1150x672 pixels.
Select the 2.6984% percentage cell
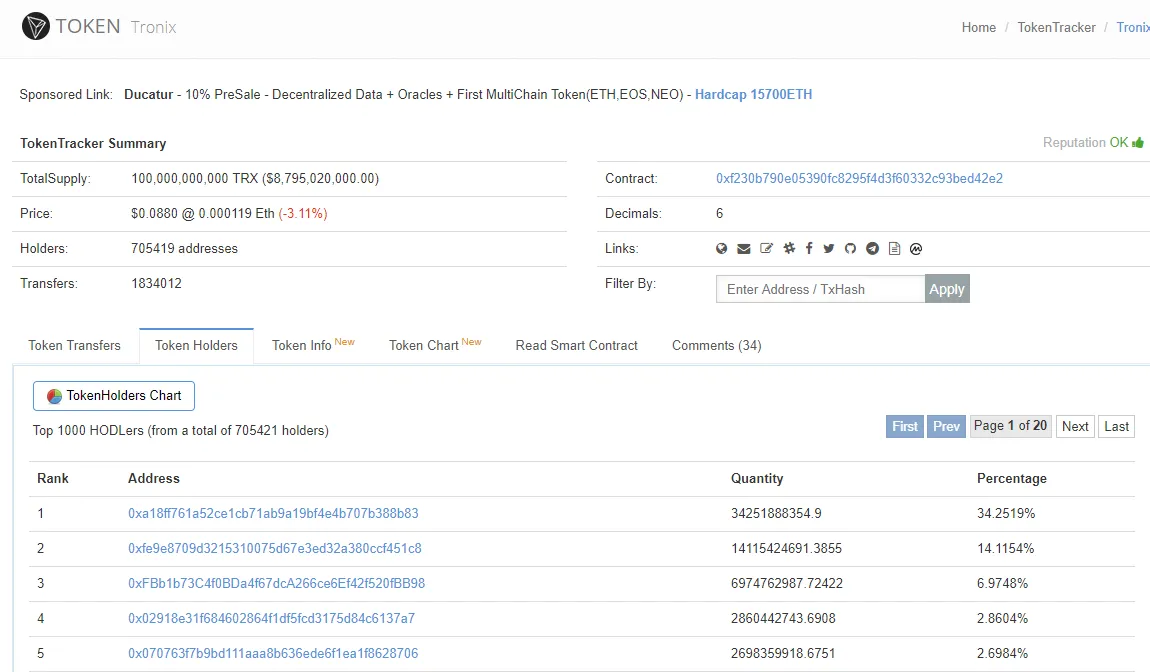point(1003,654)
